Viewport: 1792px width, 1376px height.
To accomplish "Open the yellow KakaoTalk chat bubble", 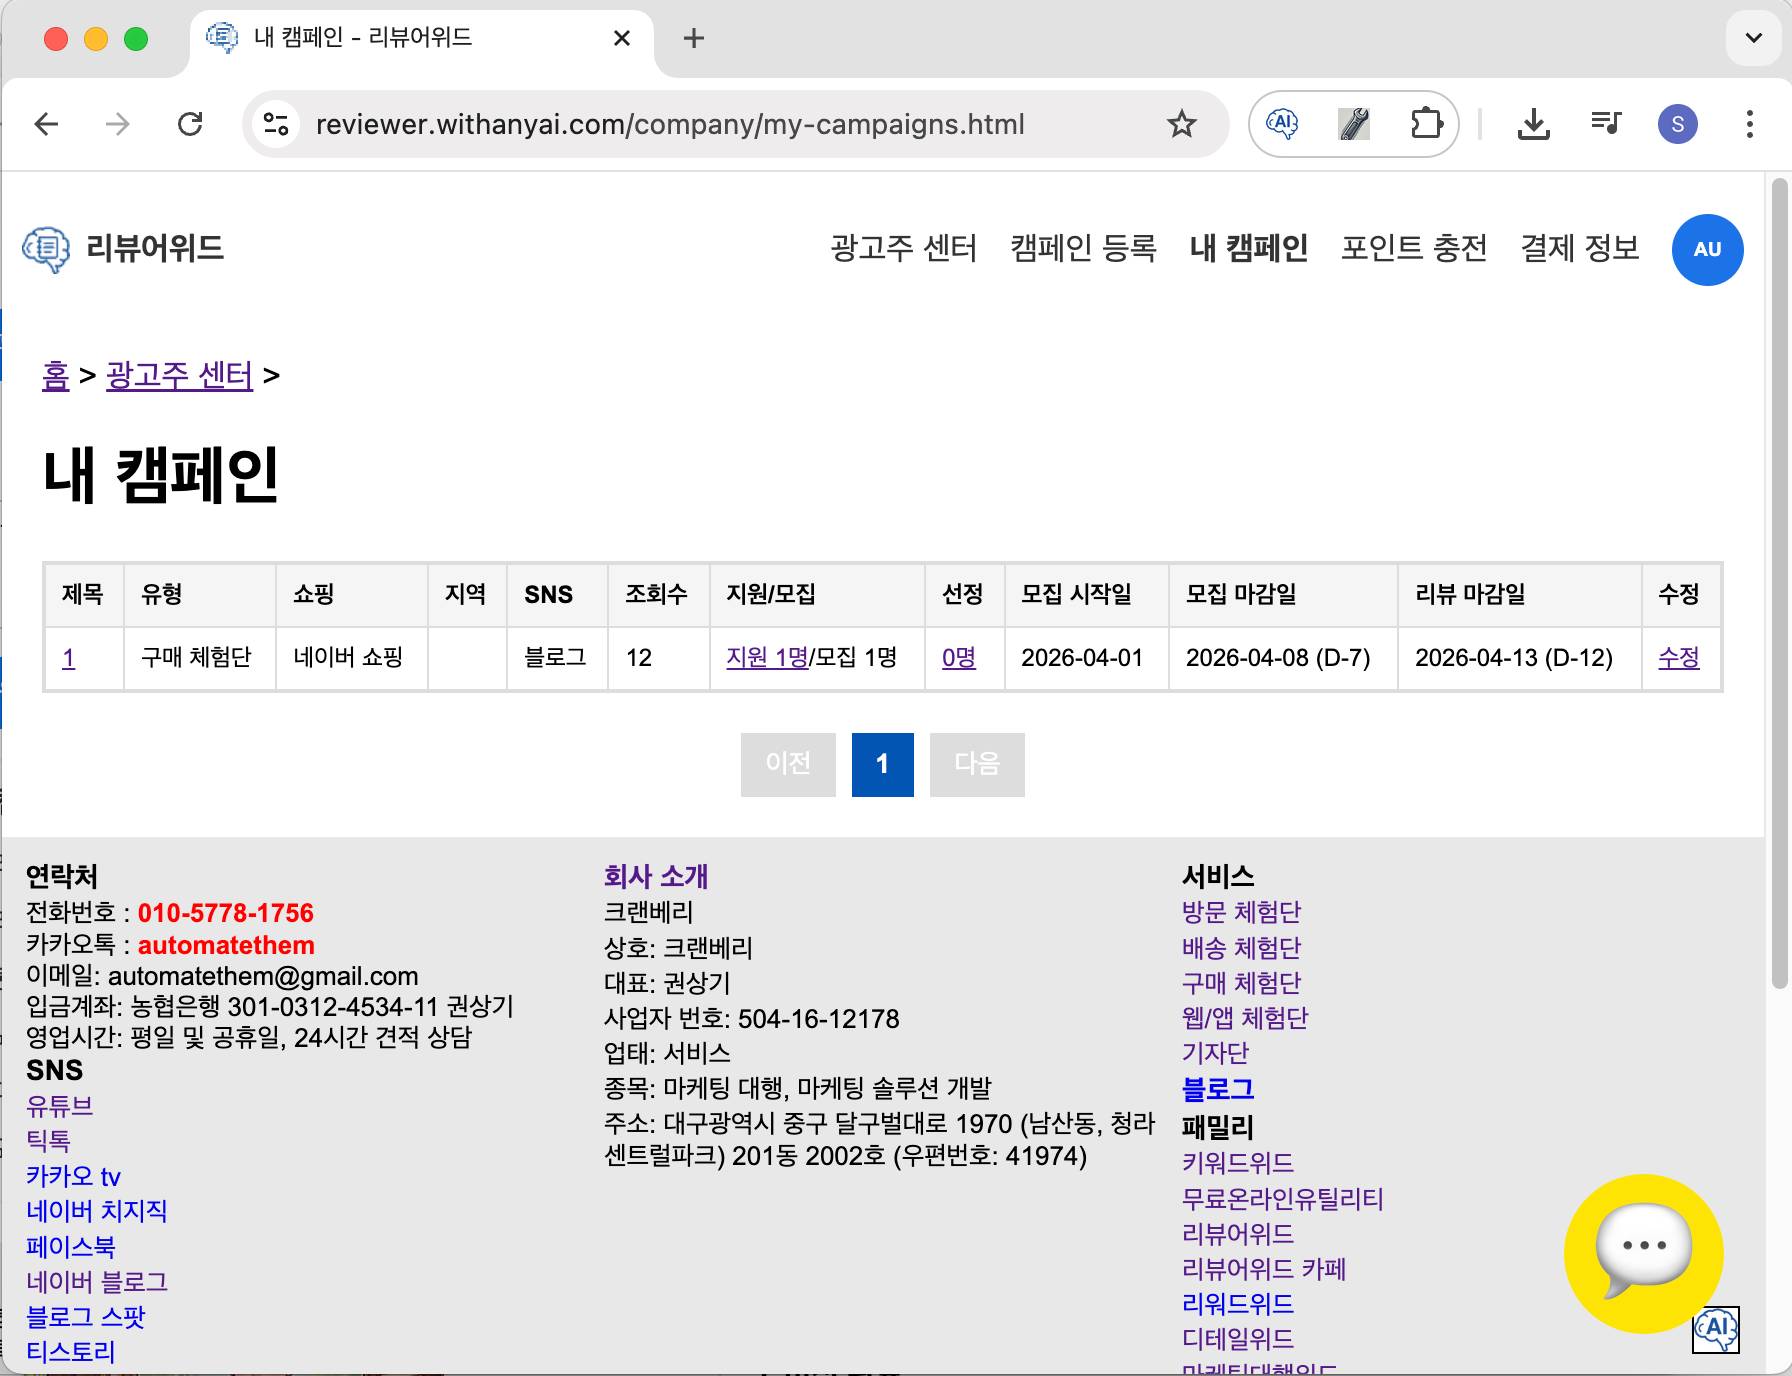I will (x=1643, y=1252).
